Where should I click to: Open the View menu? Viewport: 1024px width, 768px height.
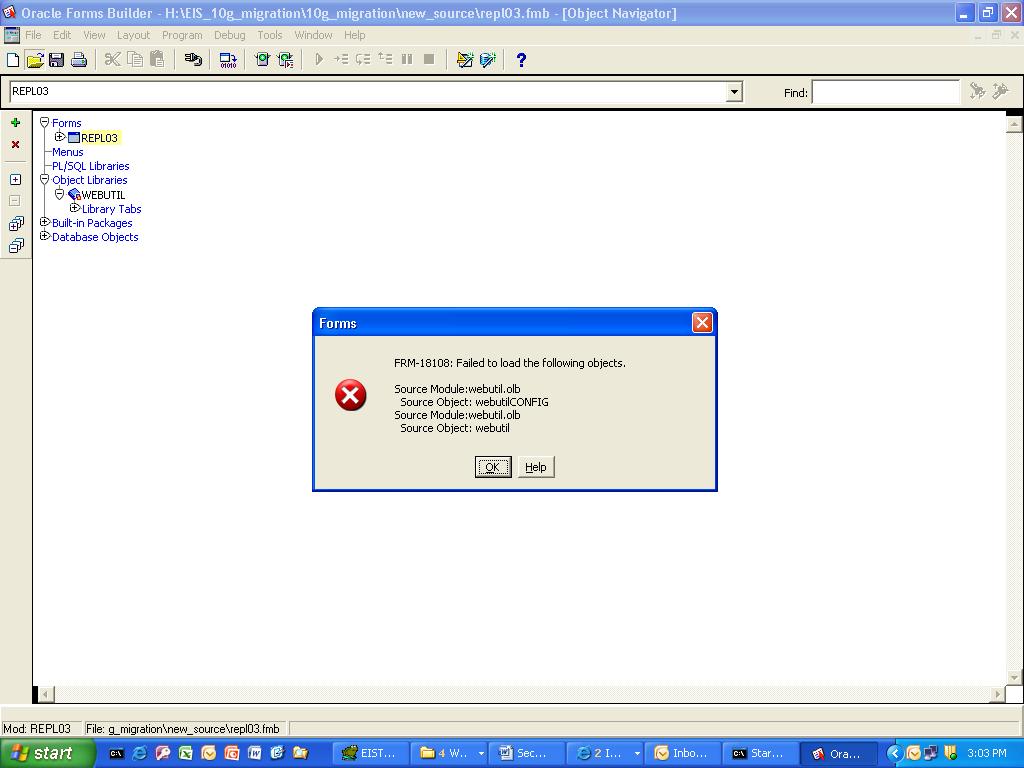(x=94, y=35)
